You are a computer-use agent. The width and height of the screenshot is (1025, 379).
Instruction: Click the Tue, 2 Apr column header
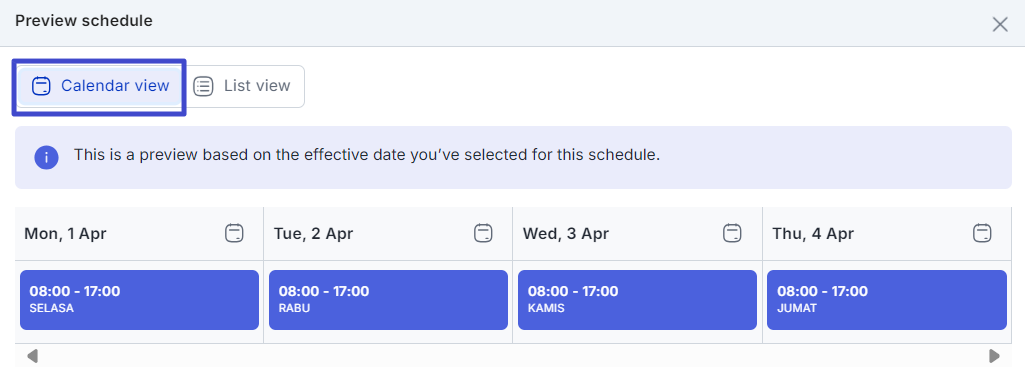tap(388, 234)
